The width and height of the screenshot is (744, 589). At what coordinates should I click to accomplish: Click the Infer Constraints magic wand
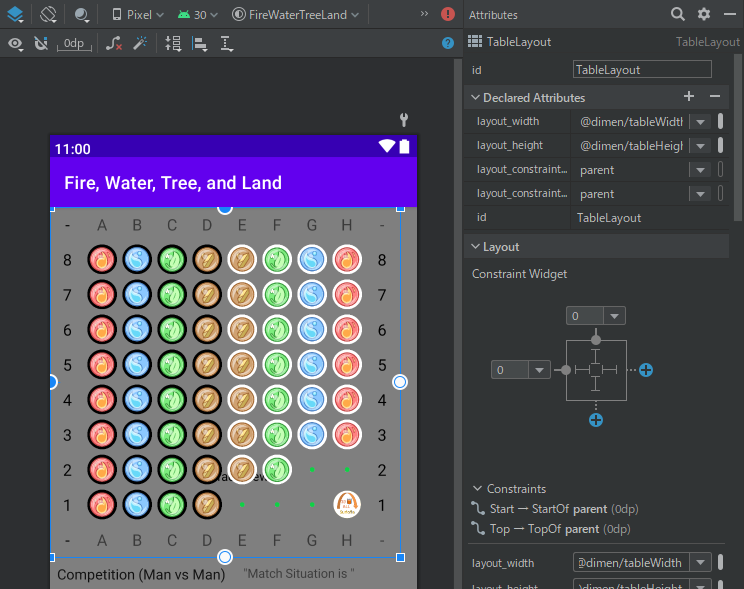(x=140, y=44)
